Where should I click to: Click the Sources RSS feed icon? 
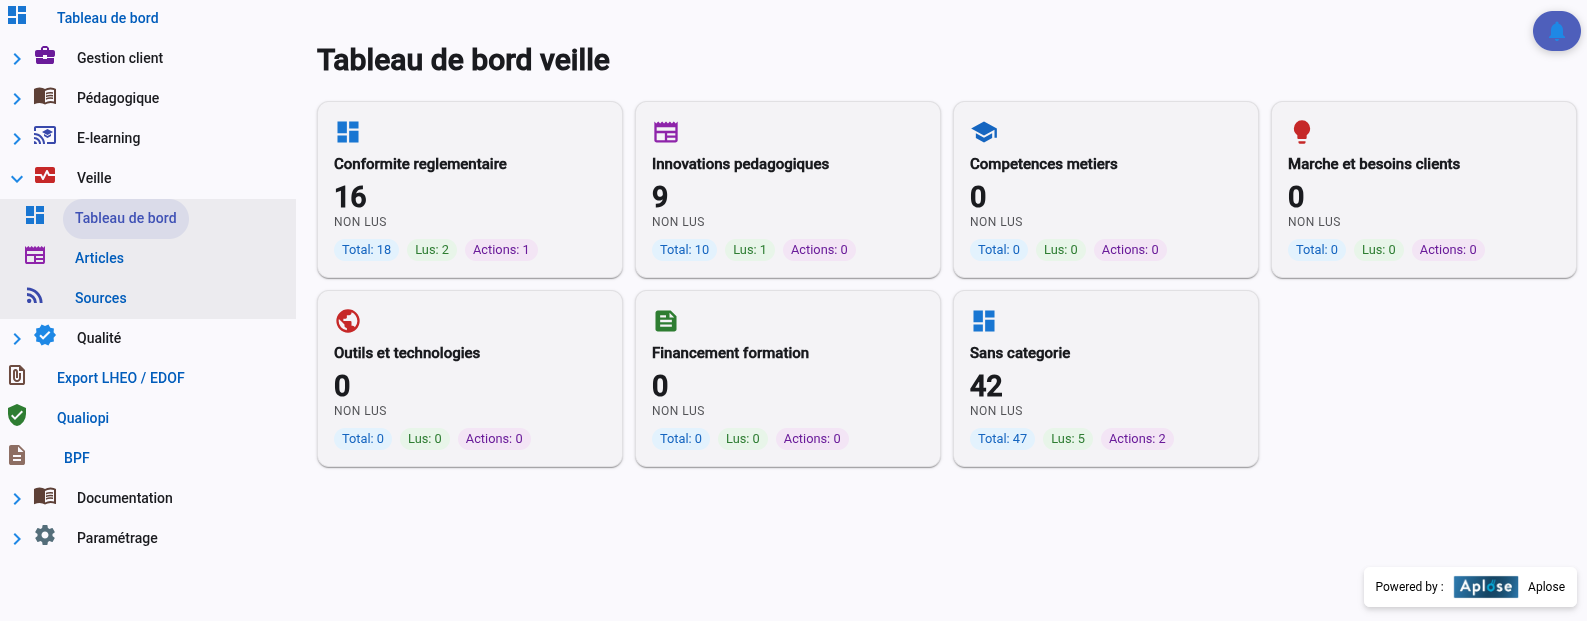click(x=35, y=296)
